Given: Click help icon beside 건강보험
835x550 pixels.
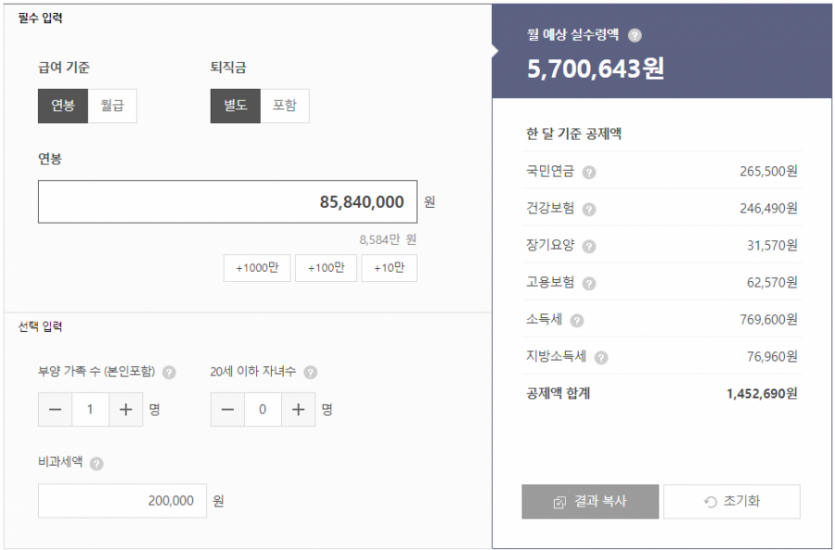Looking at the screenshot, I should tap(589, 209).
